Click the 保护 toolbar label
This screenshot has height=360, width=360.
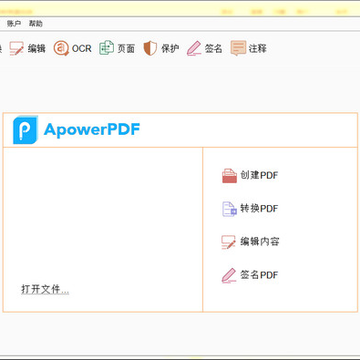170,49
